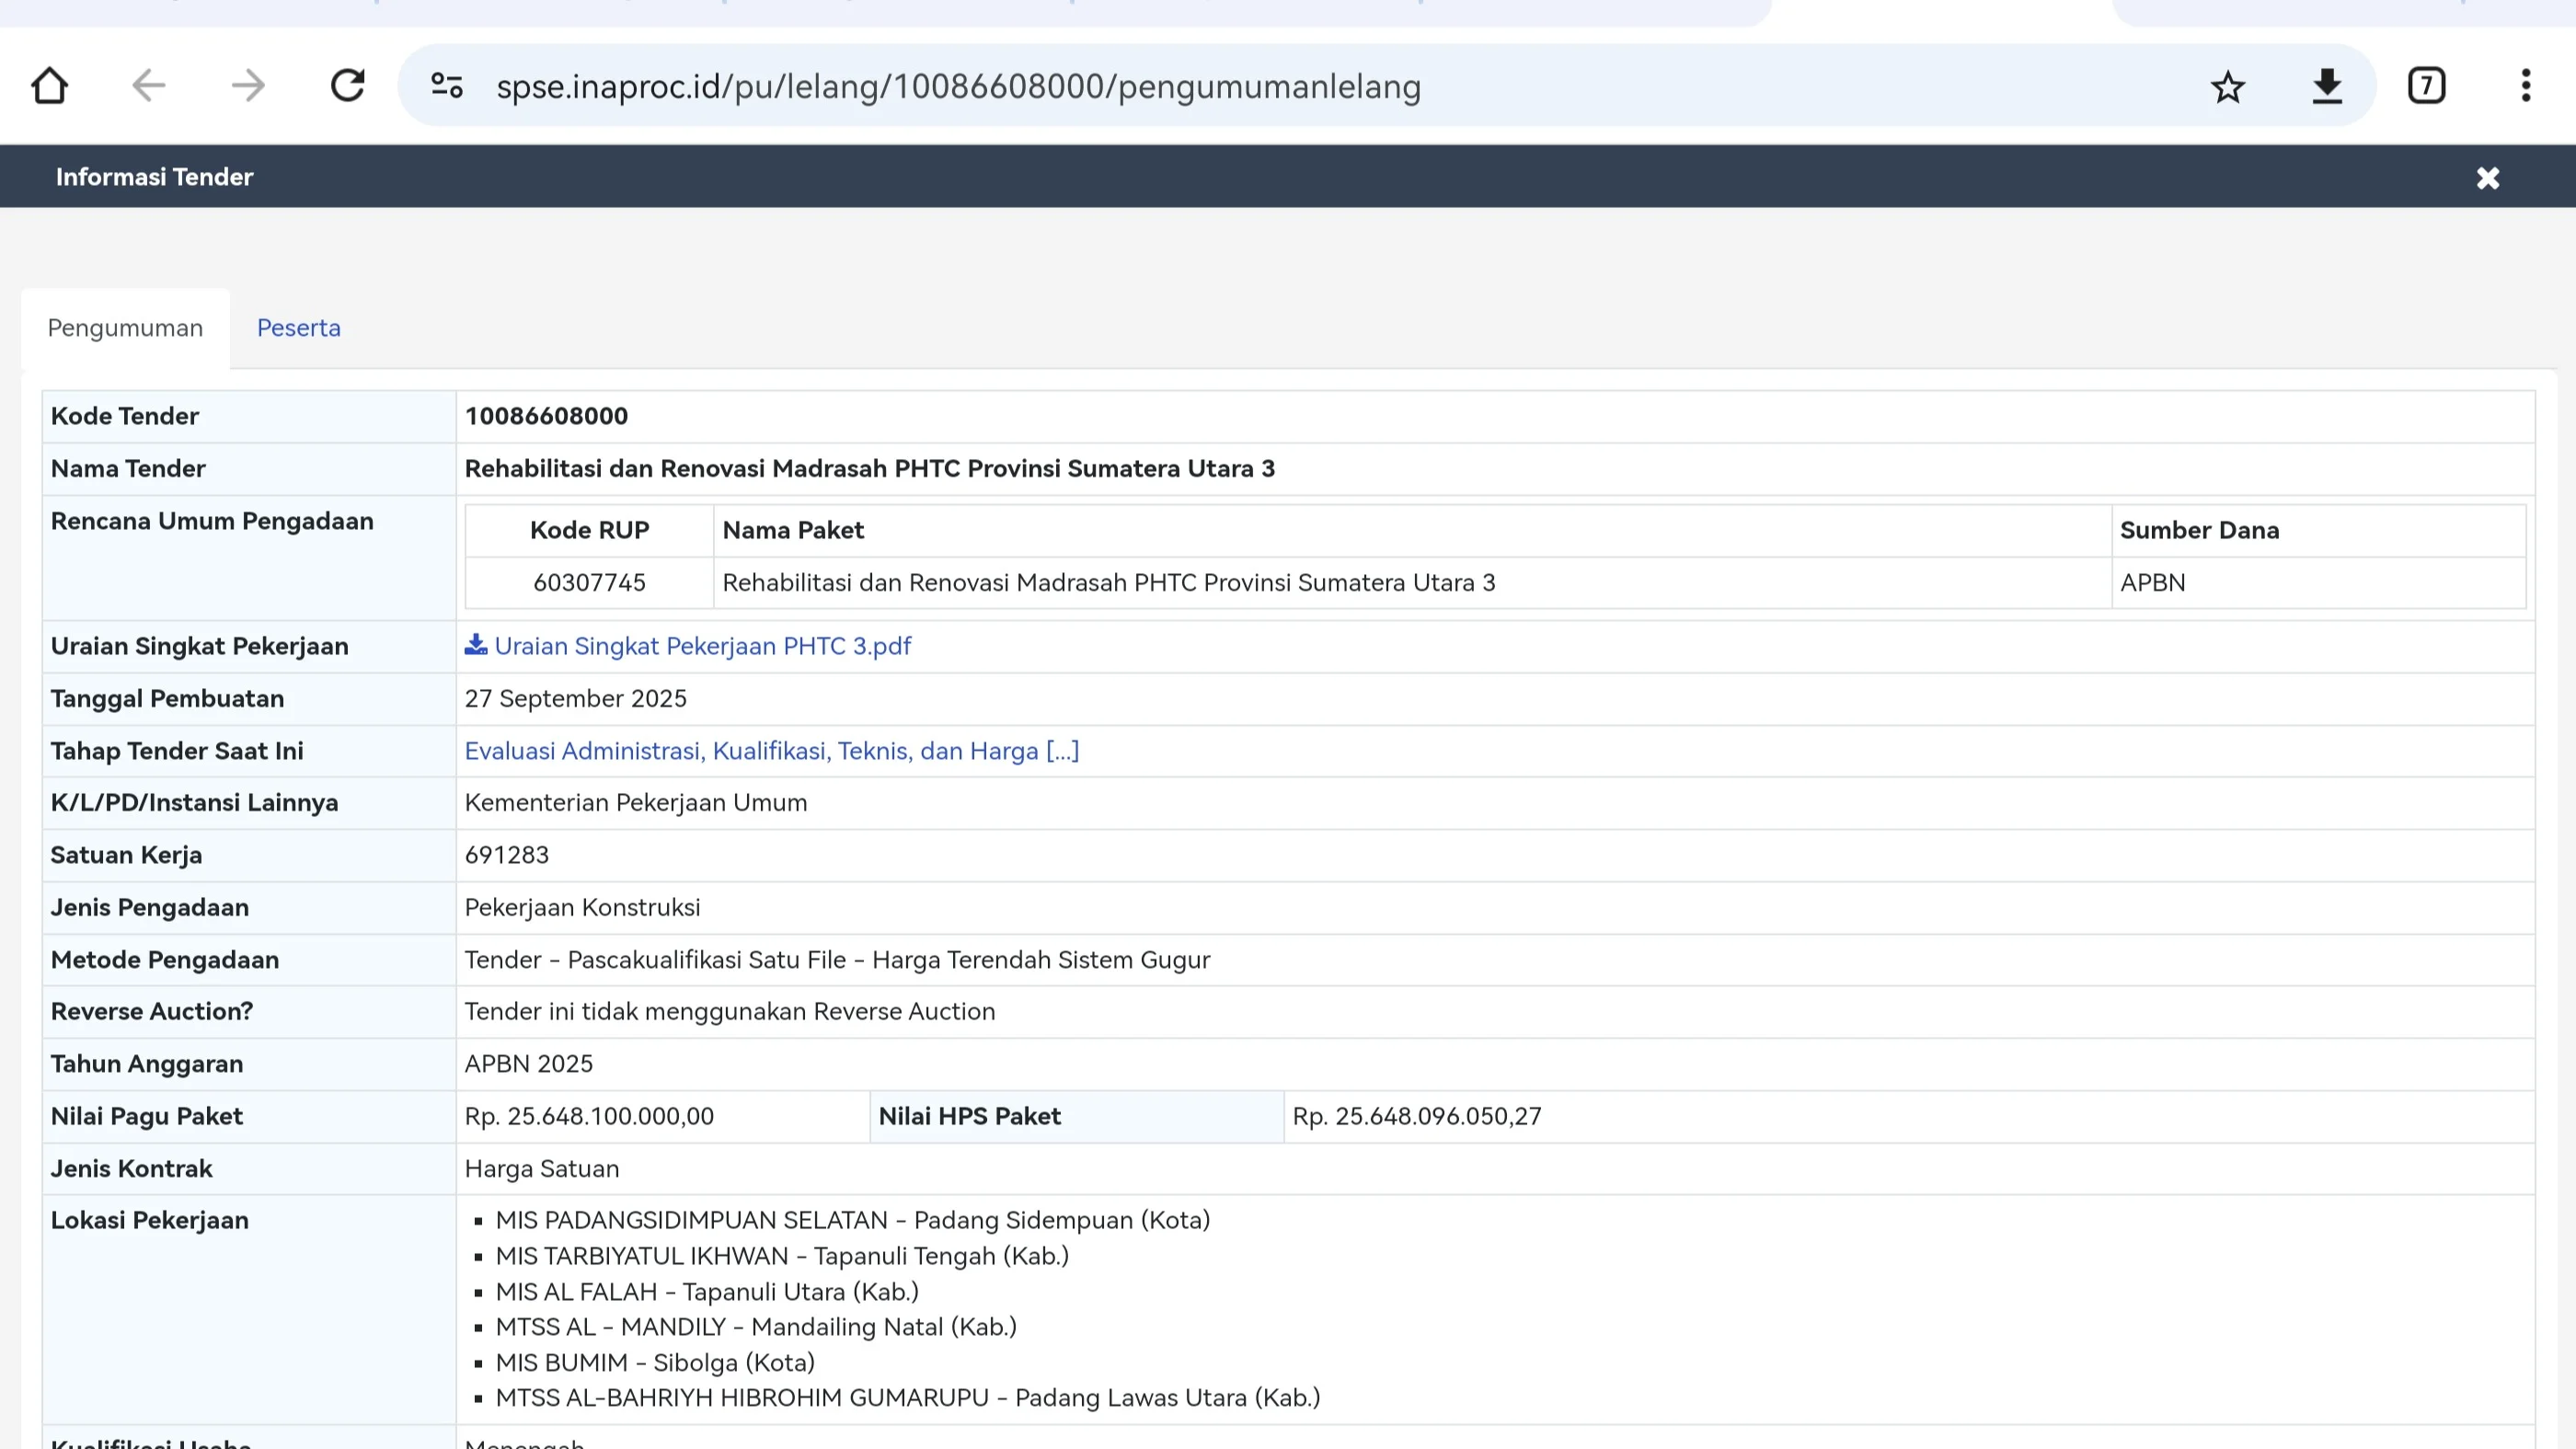Expand truncated stage details via [...]
2576x1449 pixels.
coord(1062,751)
